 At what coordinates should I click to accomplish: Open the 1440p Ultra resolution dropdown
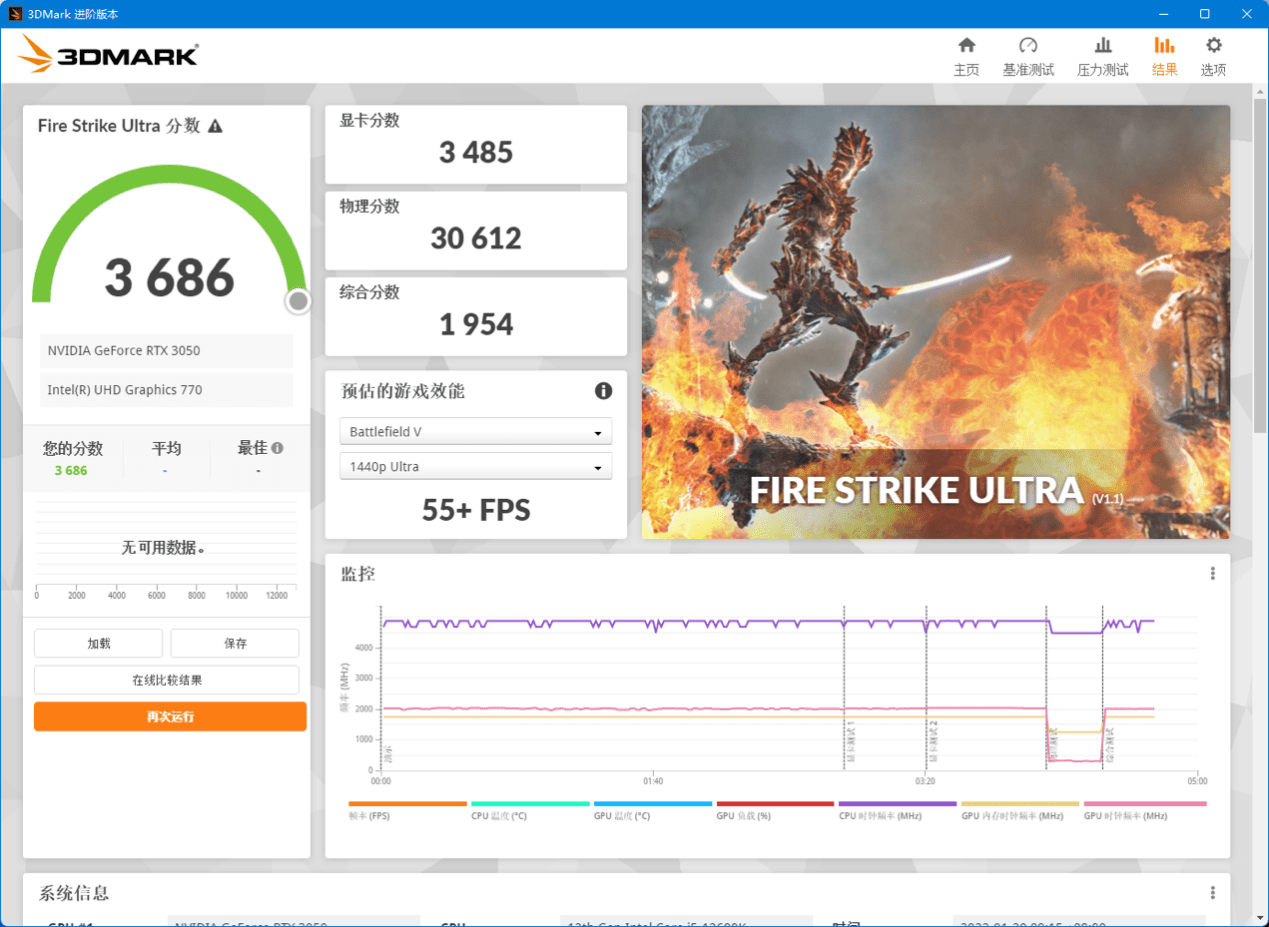(x=475, y=466)
